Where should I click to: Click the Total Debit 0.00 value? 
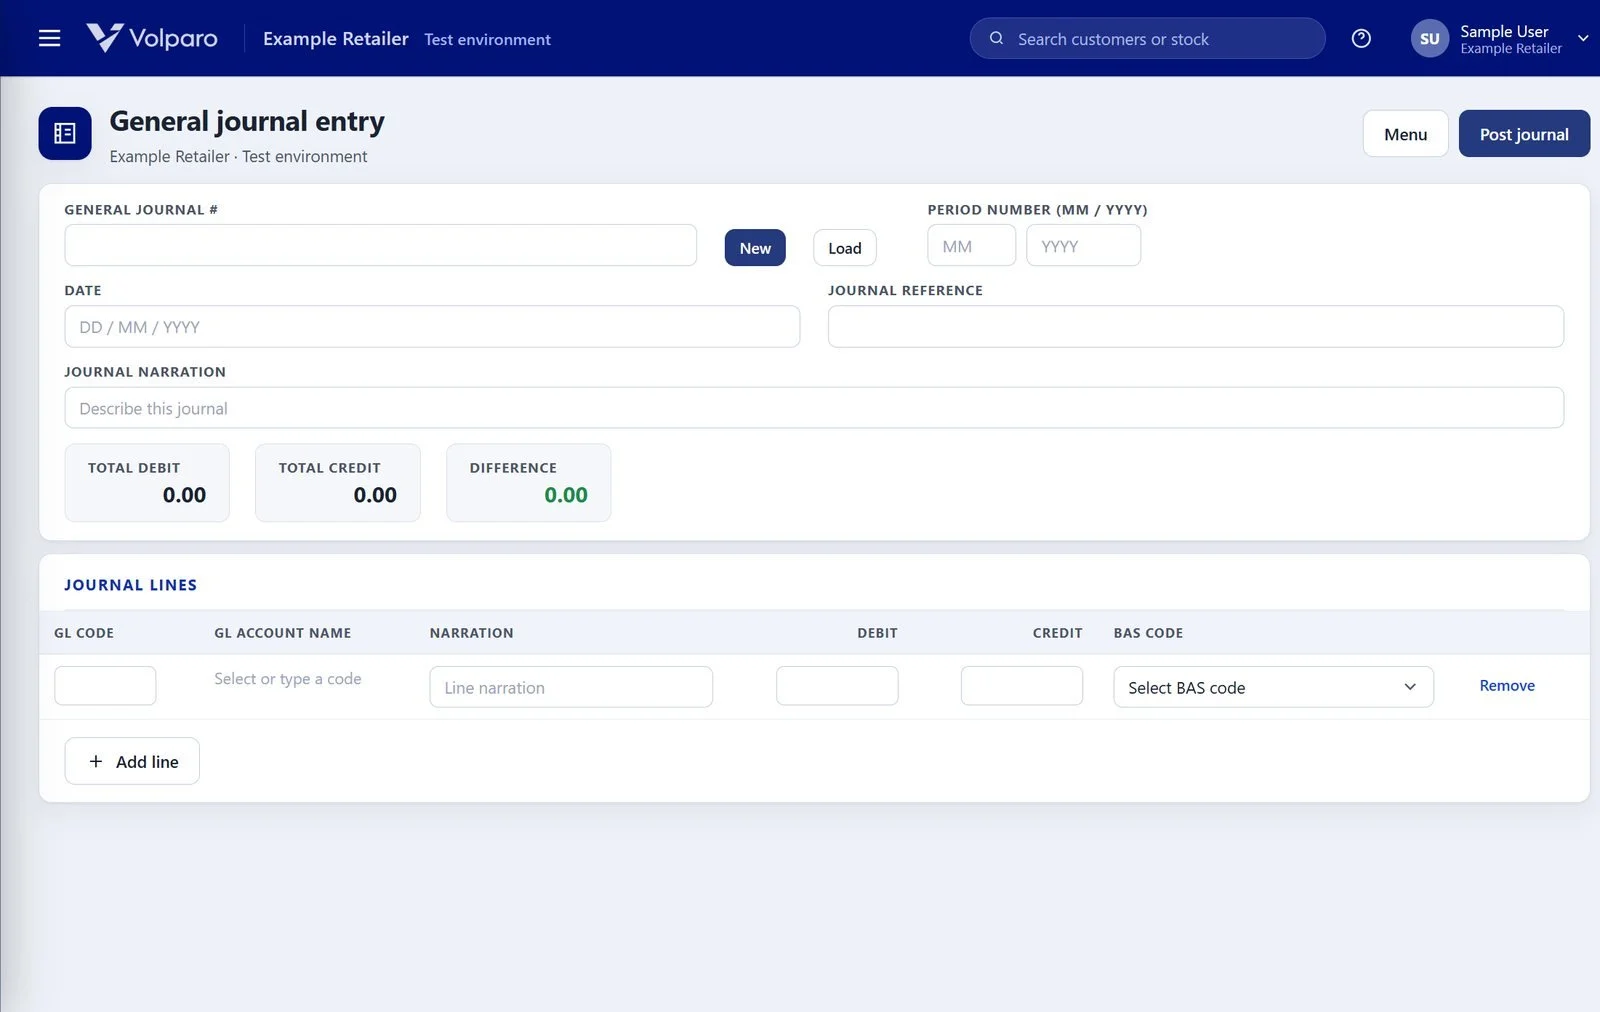pyautogui.click(x=184, y=495)
